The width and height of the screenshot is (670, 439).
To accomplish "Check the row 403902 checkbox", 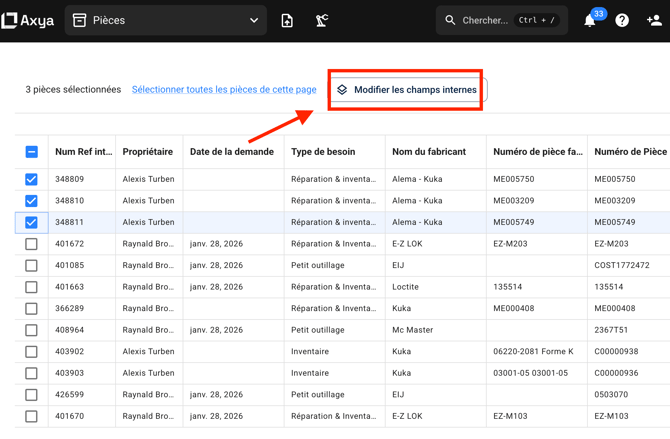I will [x=31, y=352].
